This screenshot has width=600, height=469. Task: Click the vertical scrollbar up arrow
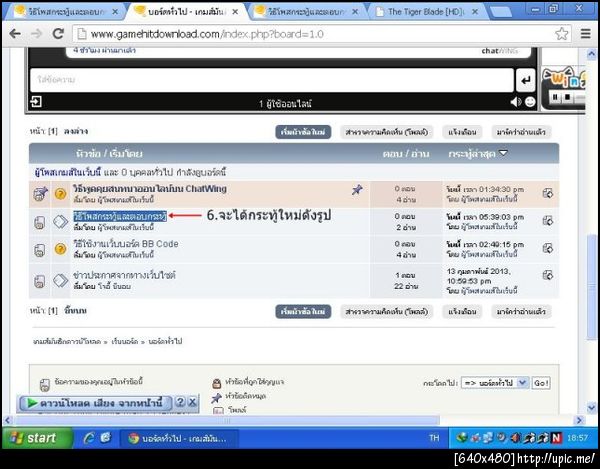(592, 54)
